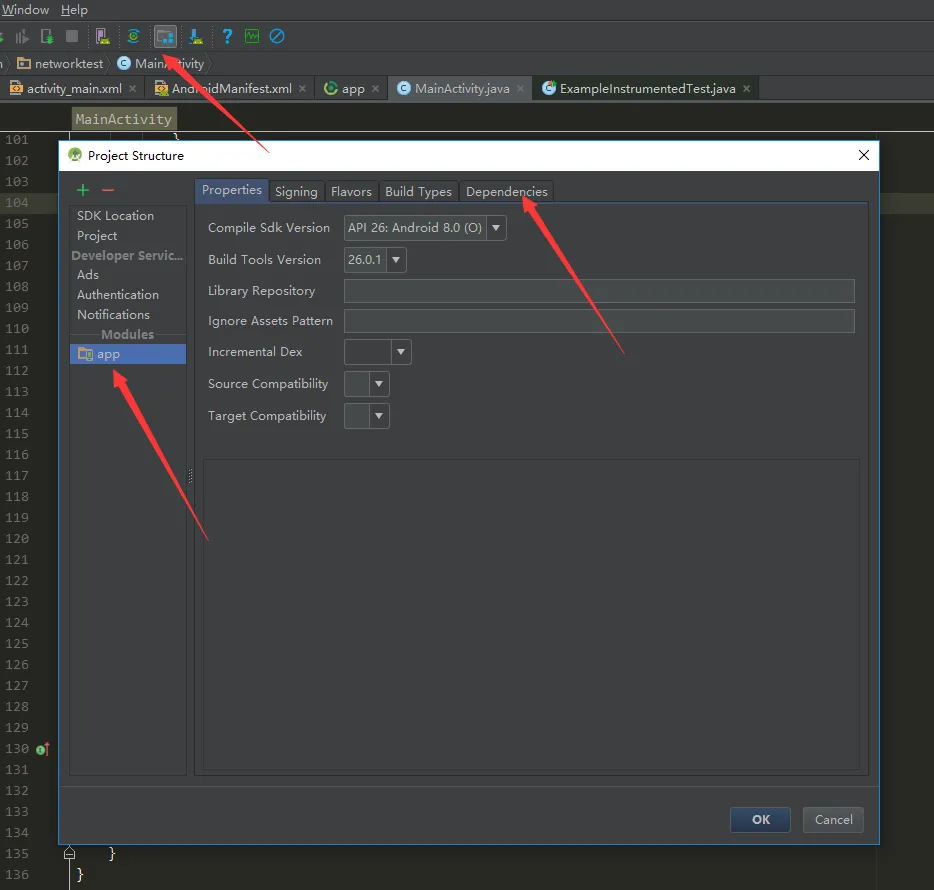Click line number 104 in the gutter
Viewport: 934px width, 890px height.
17,203
